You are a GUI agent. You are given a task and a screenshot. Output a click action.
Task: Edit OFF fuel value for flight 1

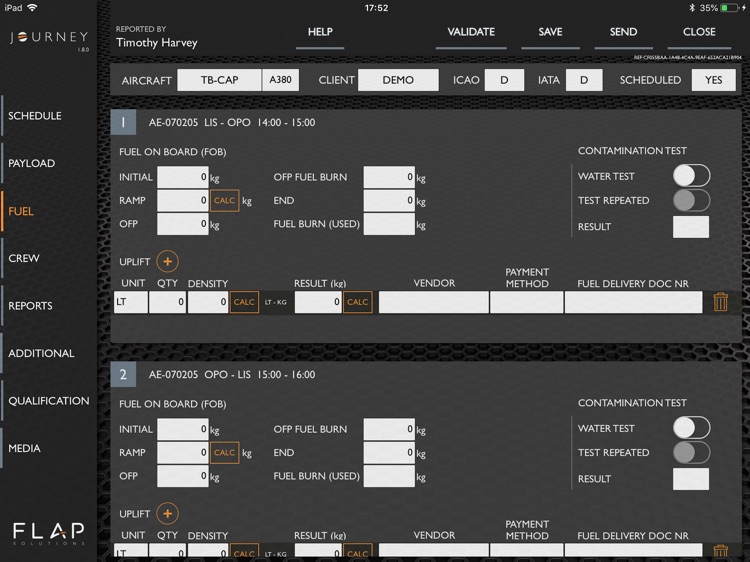tap(183, 224)
